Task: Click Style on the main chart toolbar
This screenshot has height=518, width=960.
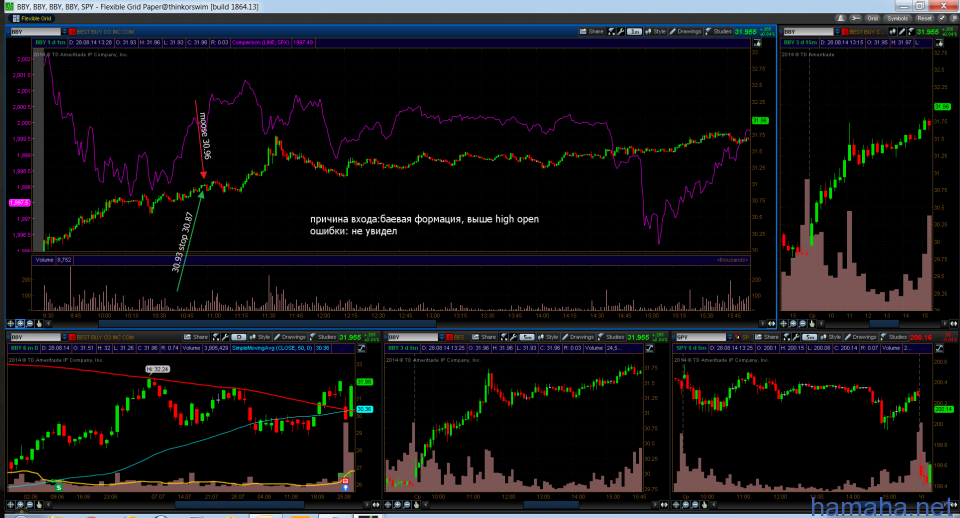Action: tap(656, 32)
